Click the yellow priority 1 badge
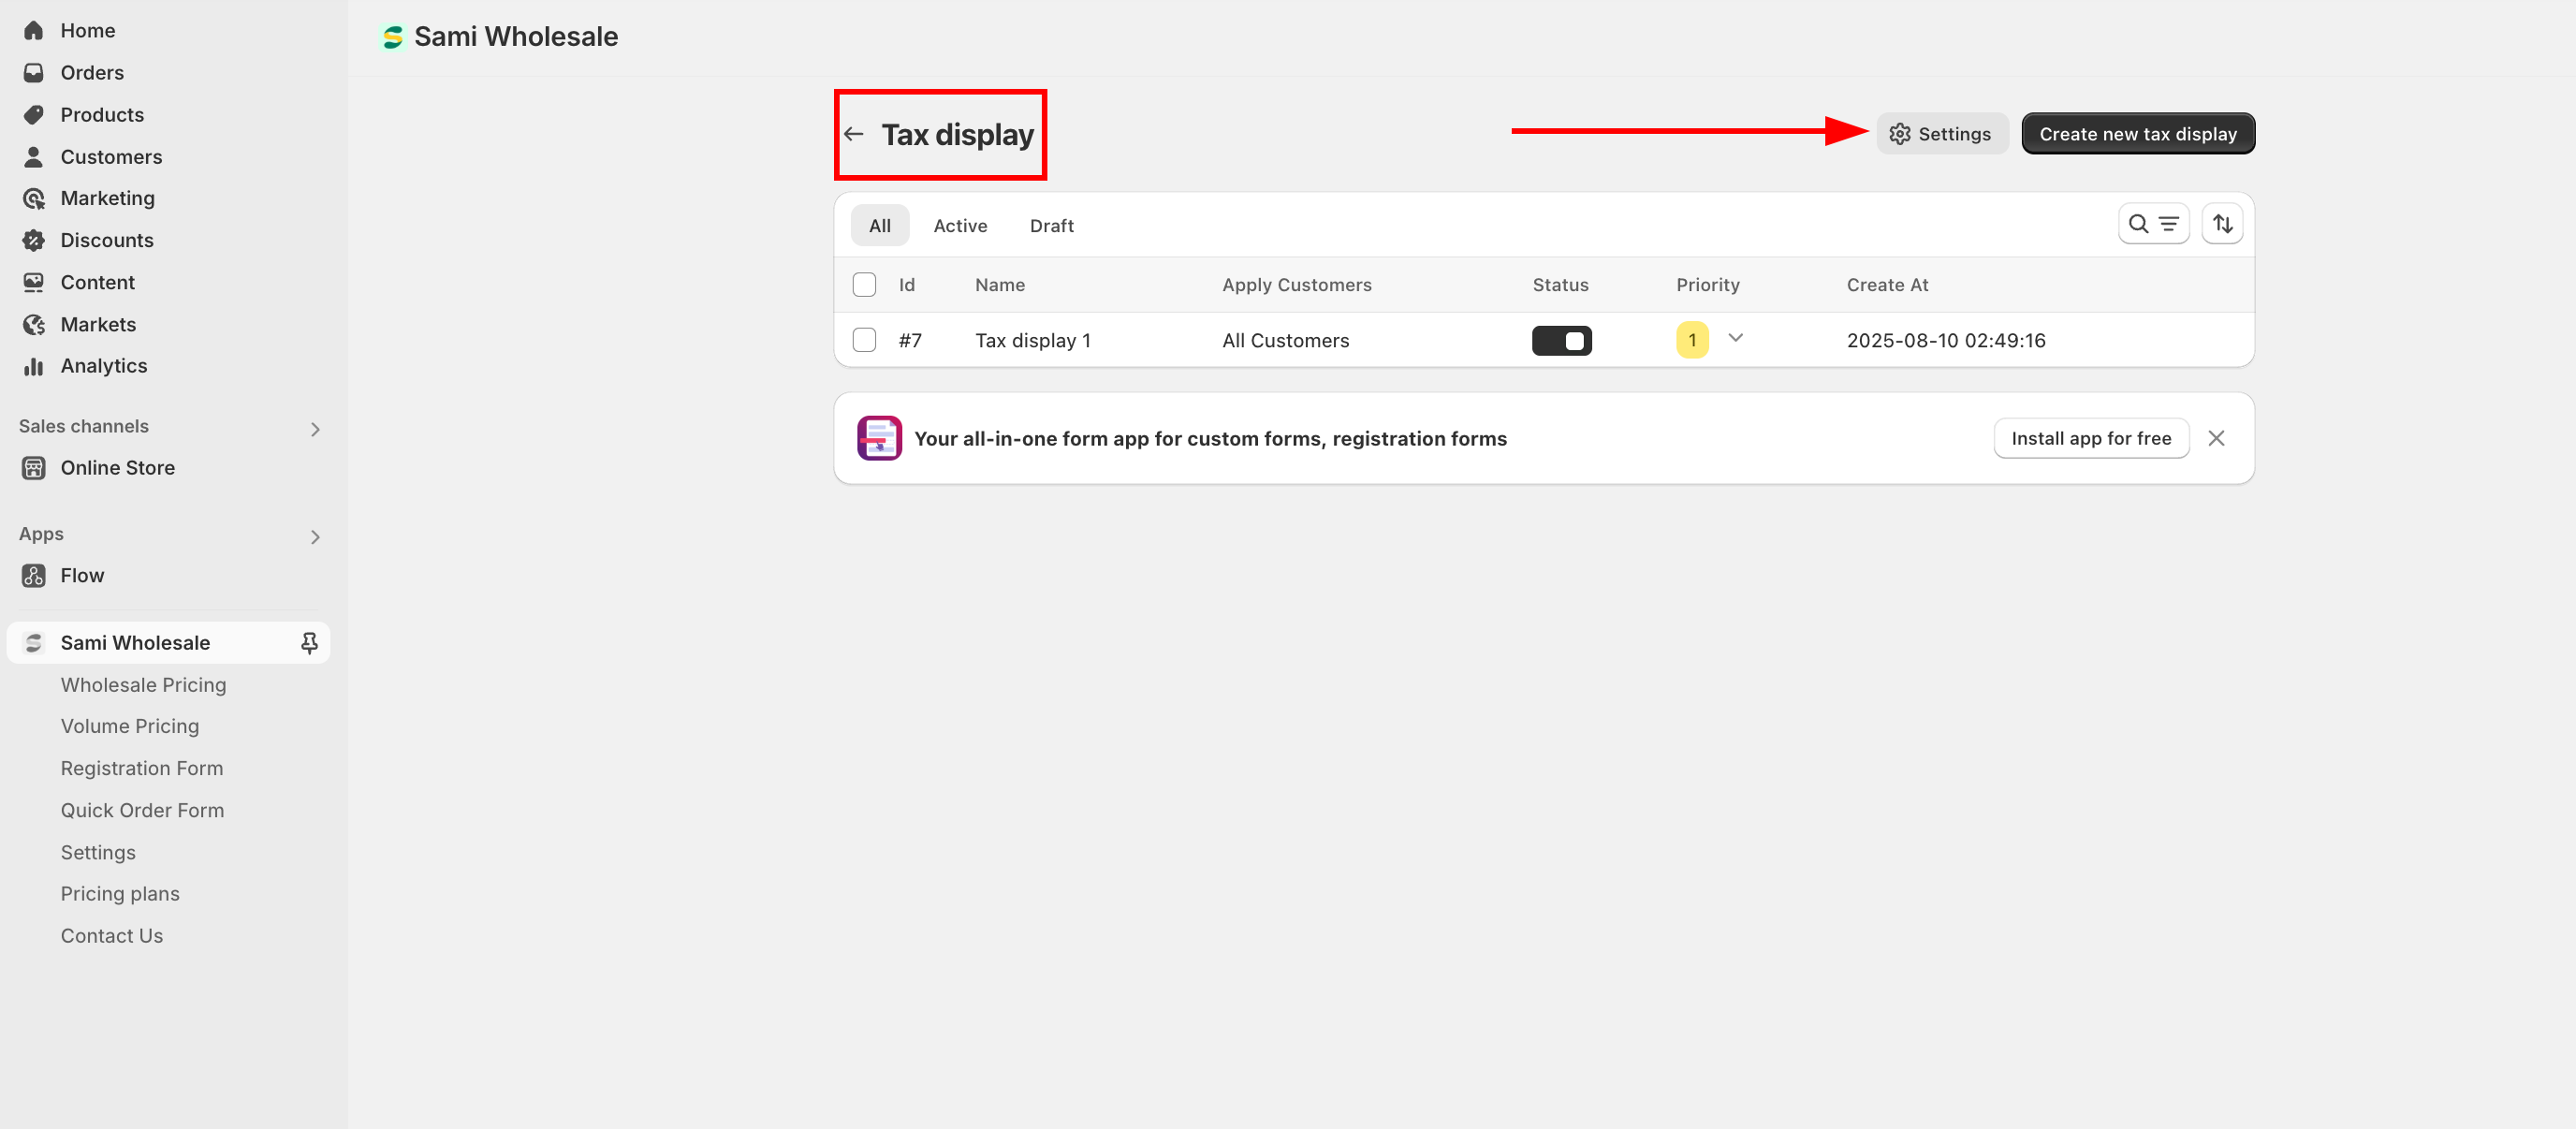Image resolution: width=2576 pixels, height=1129 pixels. [x=1692, y=340]
